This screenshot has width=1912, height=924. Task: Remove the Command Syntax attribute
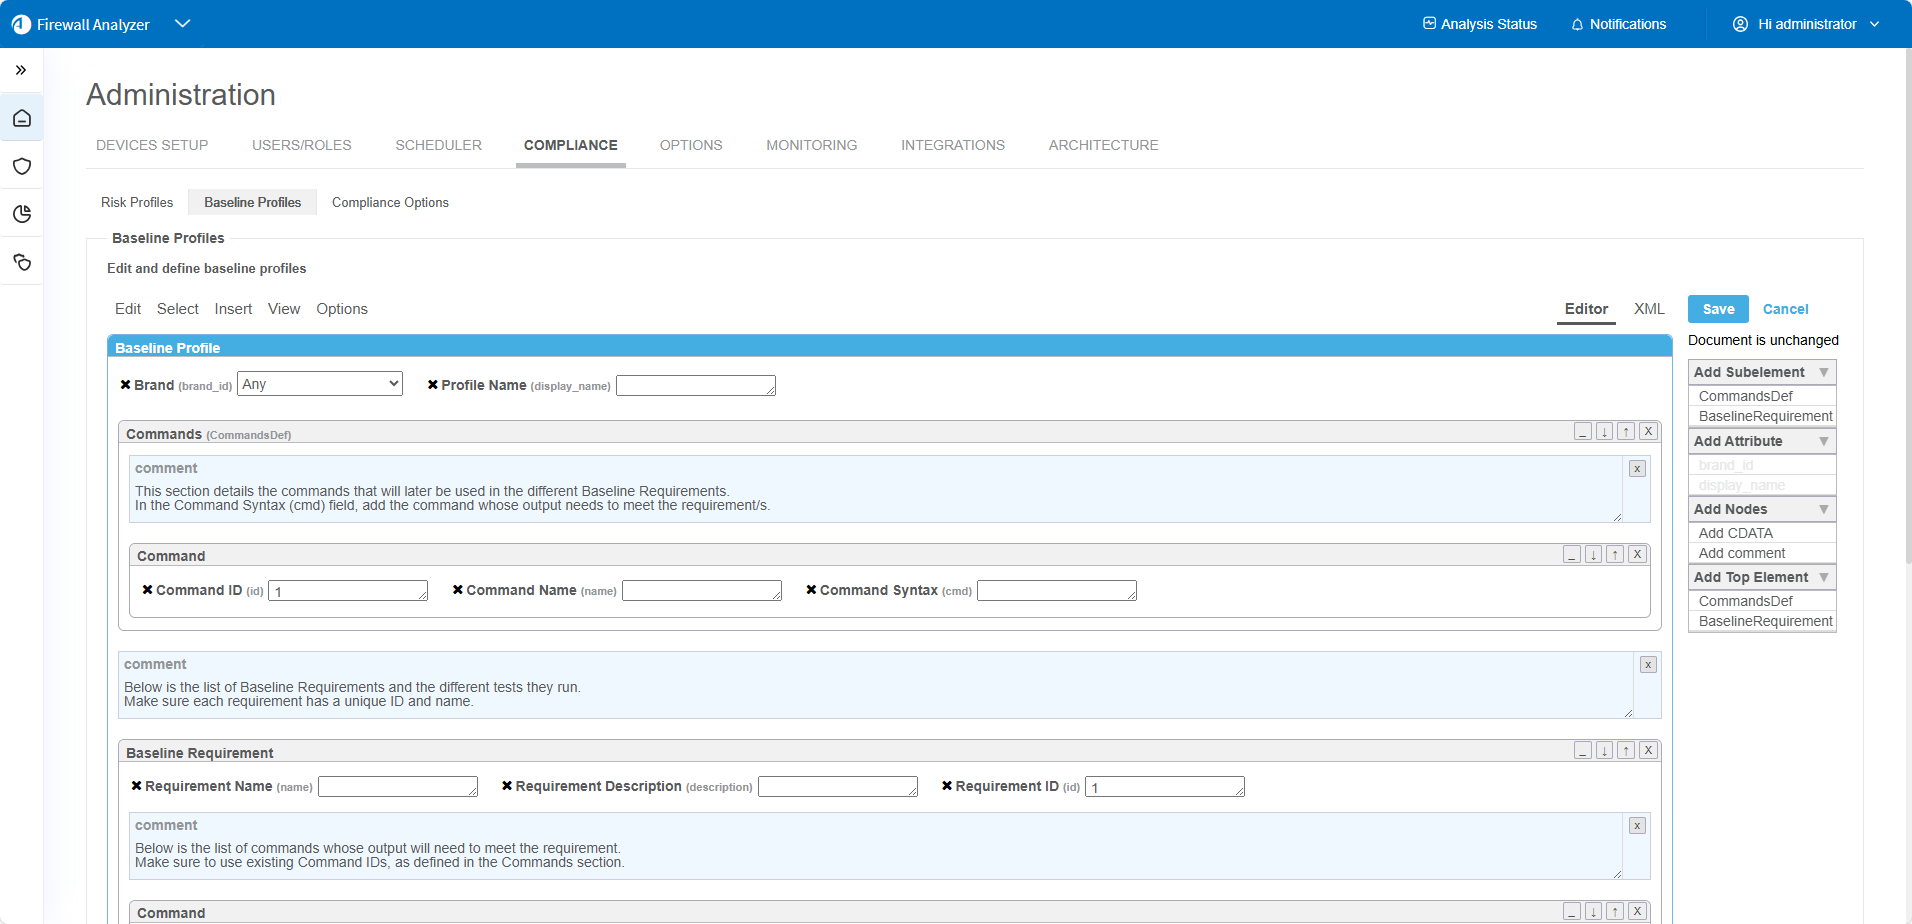pyautogui.click(x=811, y=590)
